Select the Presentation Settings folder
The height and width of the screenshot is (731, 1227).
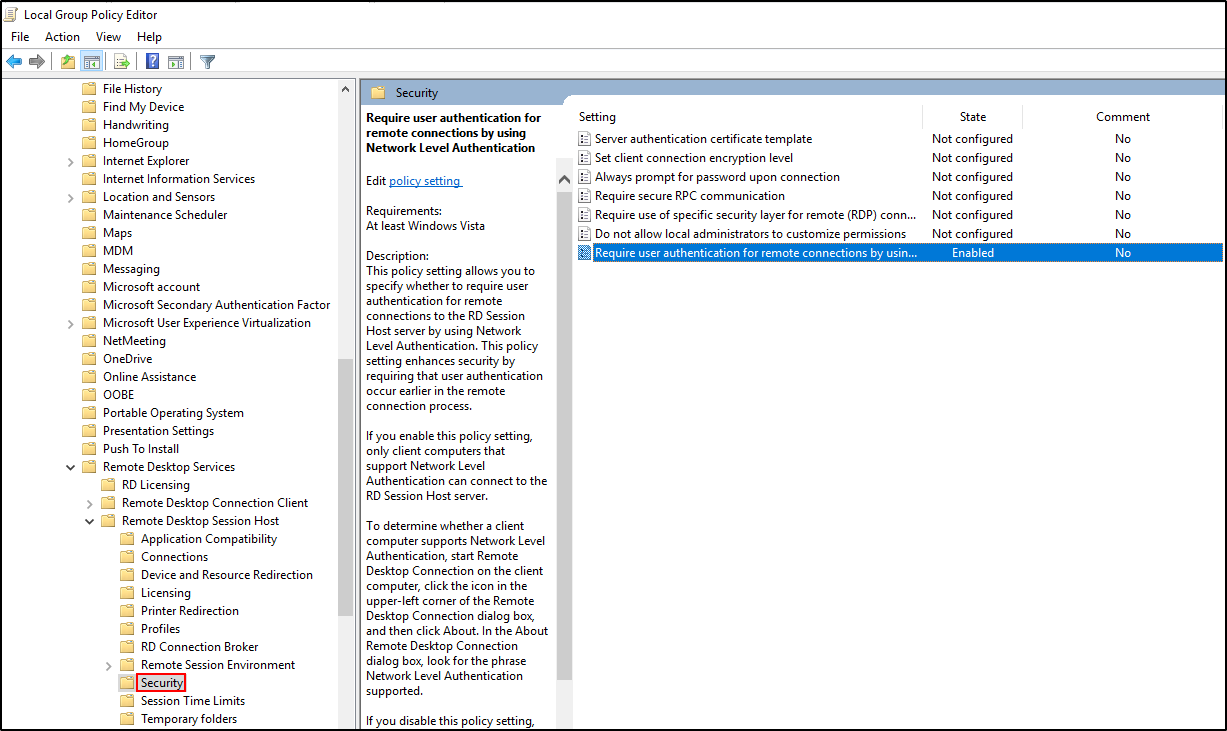(x=158, y=431)
